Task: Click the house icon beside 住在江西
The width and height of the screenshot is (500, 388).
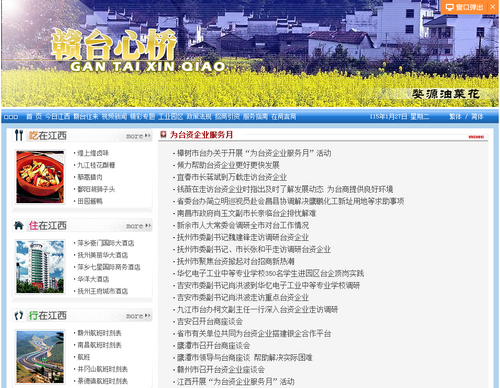Action: coord(19,225)
